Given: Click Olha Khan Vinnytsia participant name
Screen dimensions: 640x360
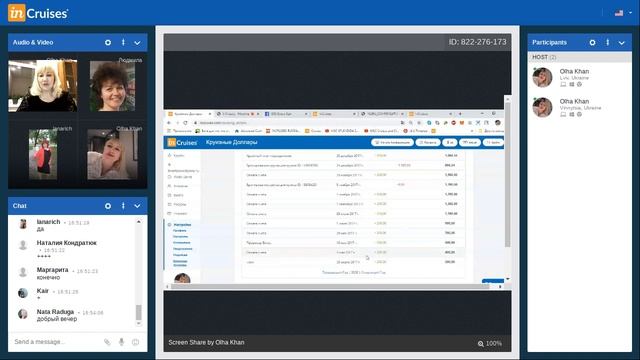Looking at the screenshot, I should coord(574,101).
